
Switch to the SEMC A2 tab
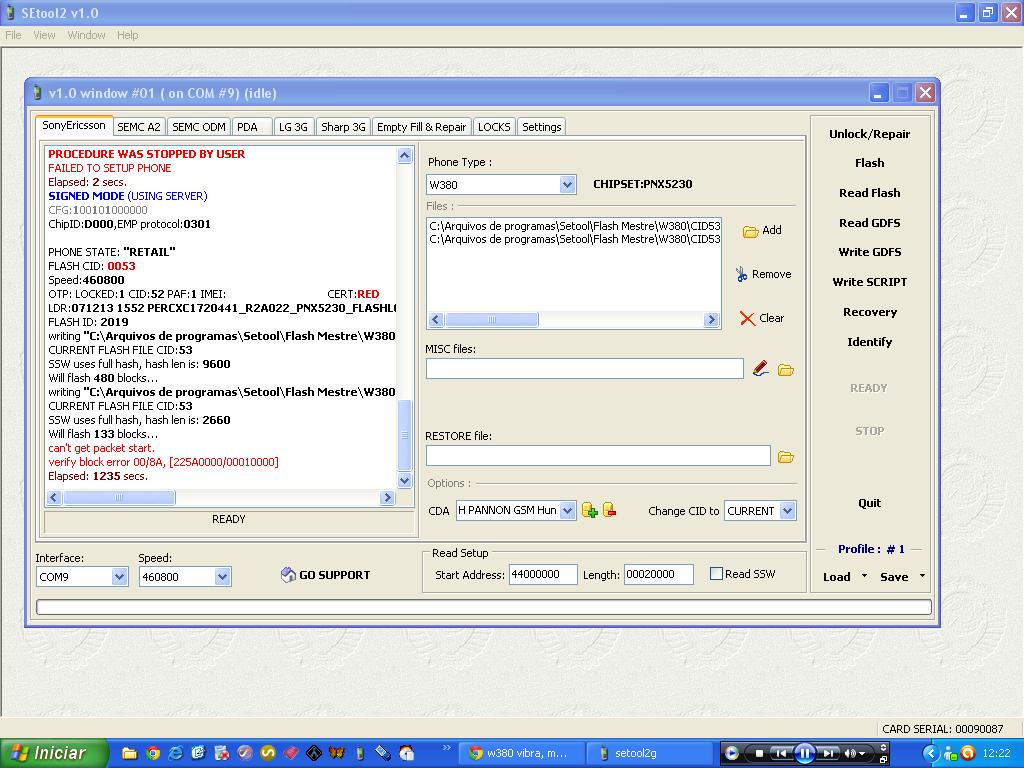[x=138, y=127]
